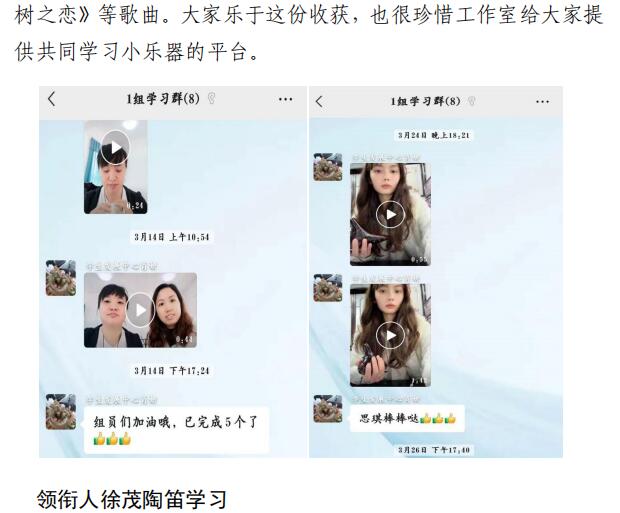620x513 pixels.
Task: Open three-dot menu in left chat
Action: click(285, 99)
